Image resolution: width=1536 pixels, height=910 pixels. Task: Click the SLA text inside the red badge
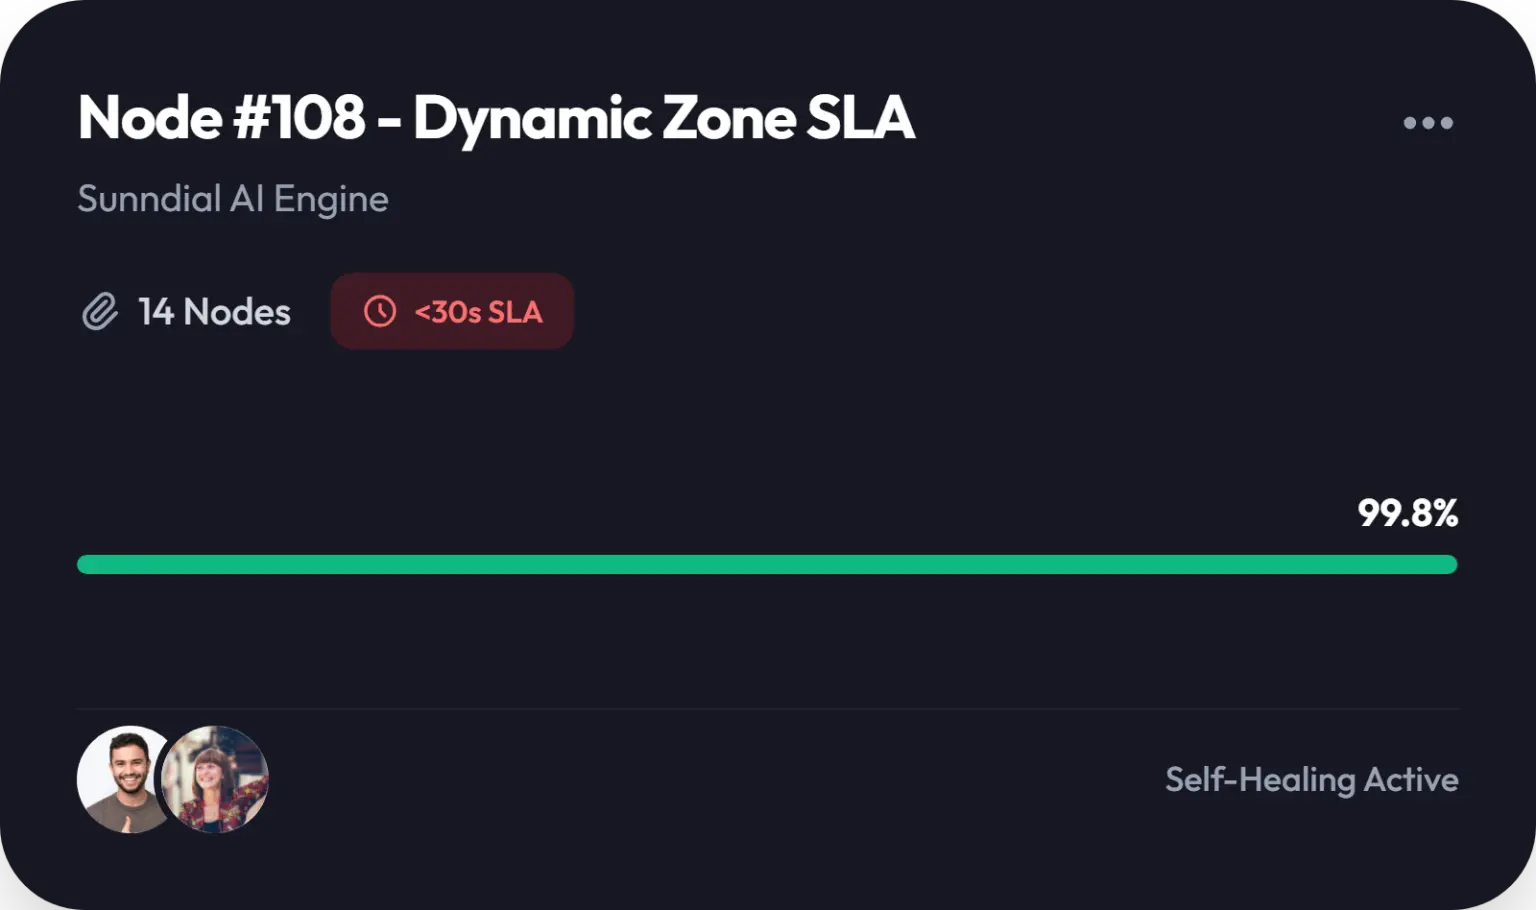[x=515, y=312]
